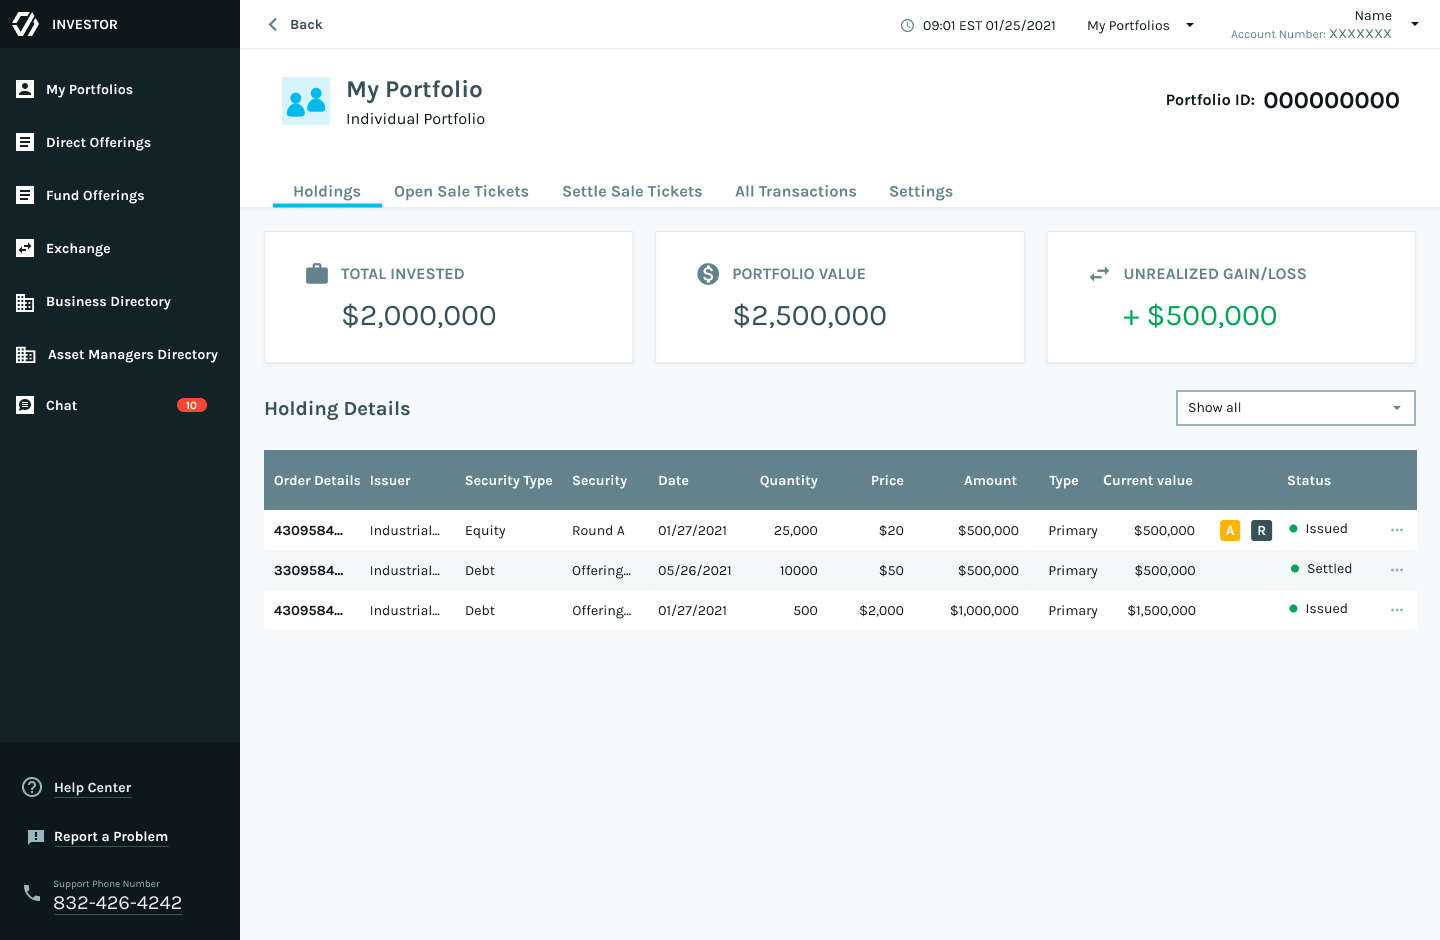Click the support phone icon
This screenshot has width=1440, height=940.
click(x=32, y=892)
